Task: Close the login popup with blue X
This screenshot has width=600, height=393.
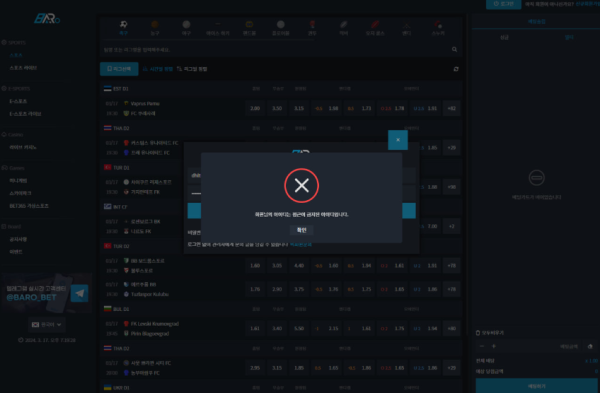Action: (398, 140)
